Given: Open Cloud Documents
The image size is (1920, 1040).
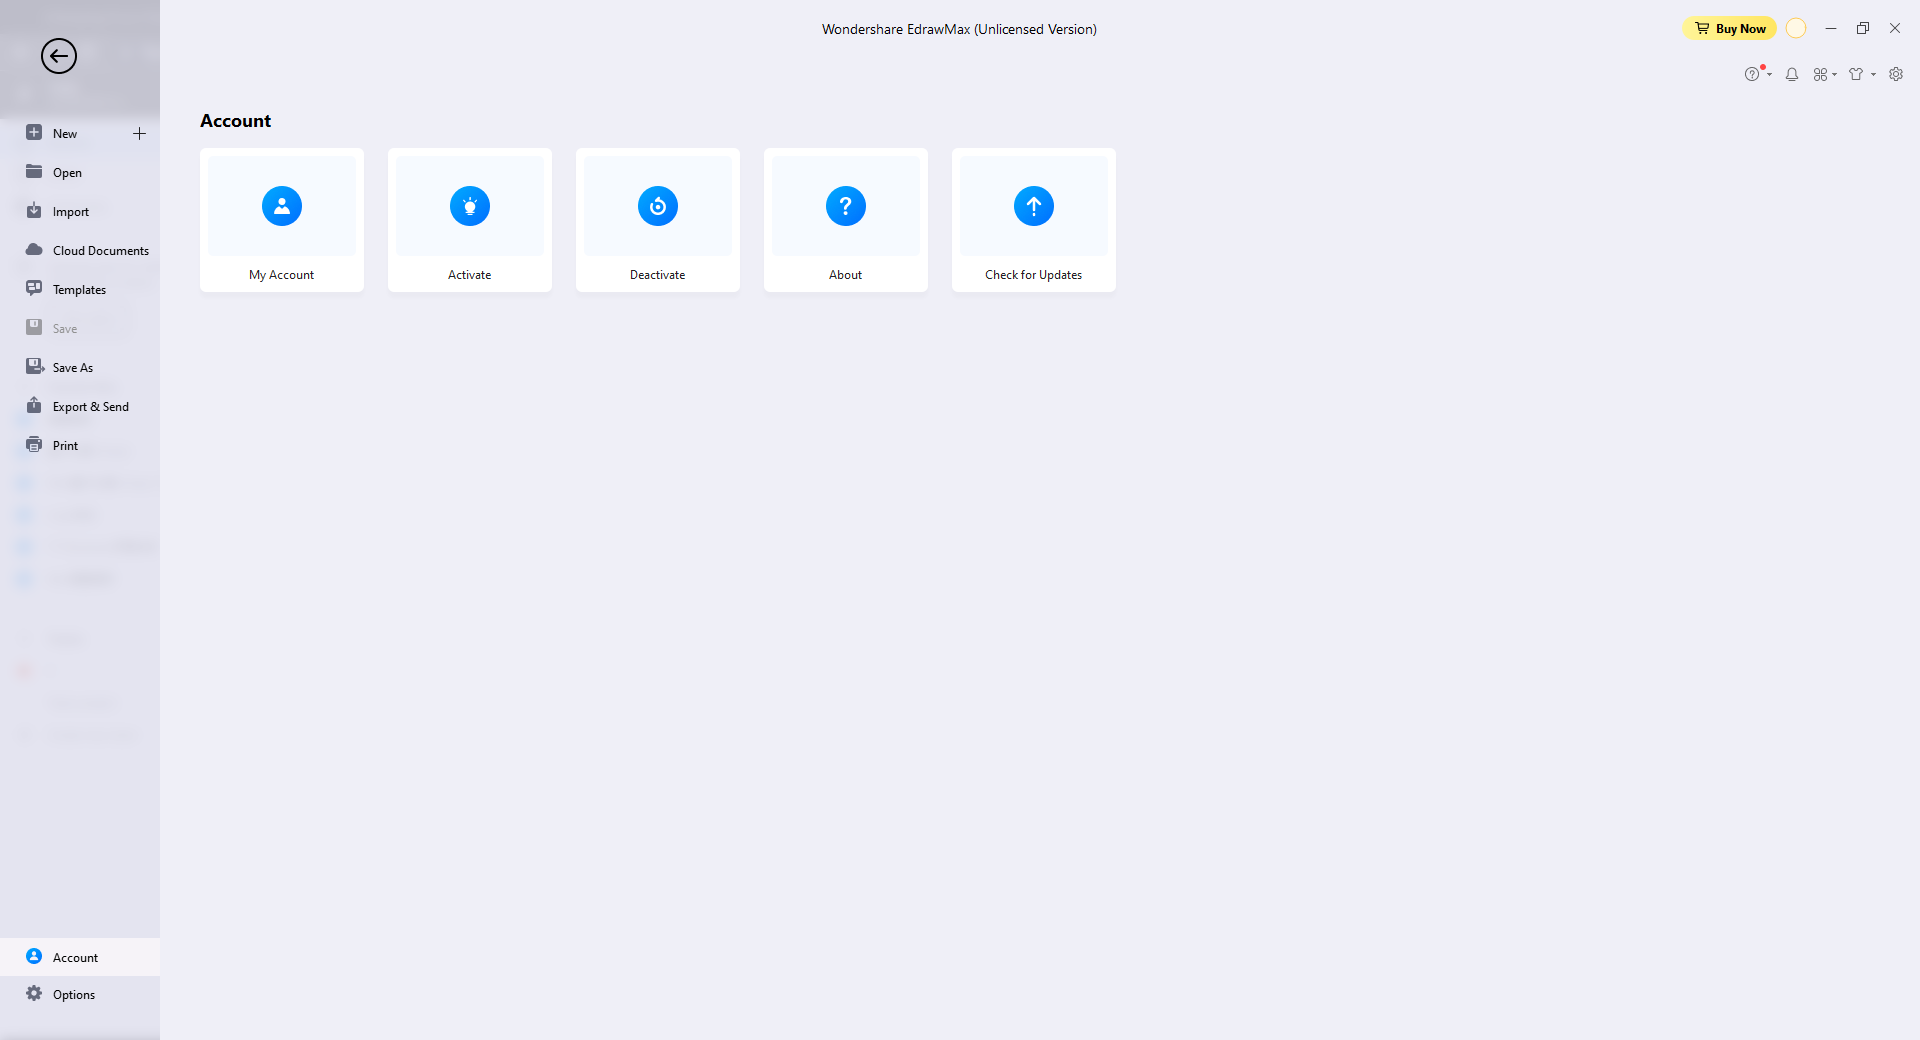Looking at the screenshot, I should 80,250.
